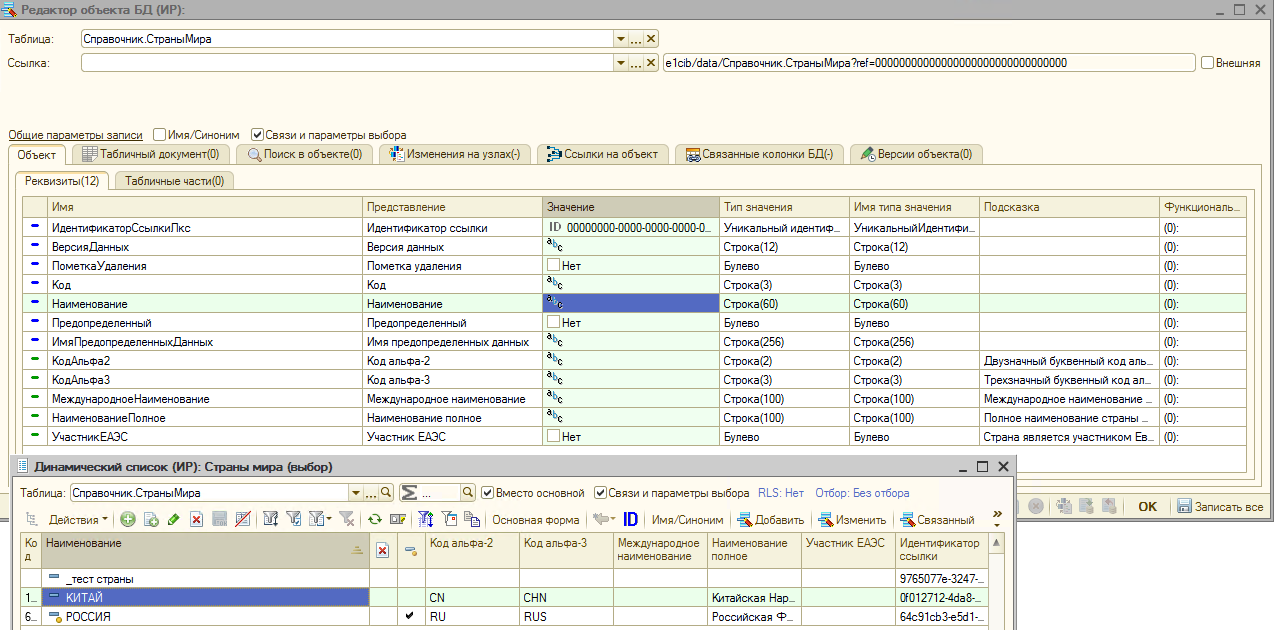Click the e1cib URL reference text field

tap(929, 63)
